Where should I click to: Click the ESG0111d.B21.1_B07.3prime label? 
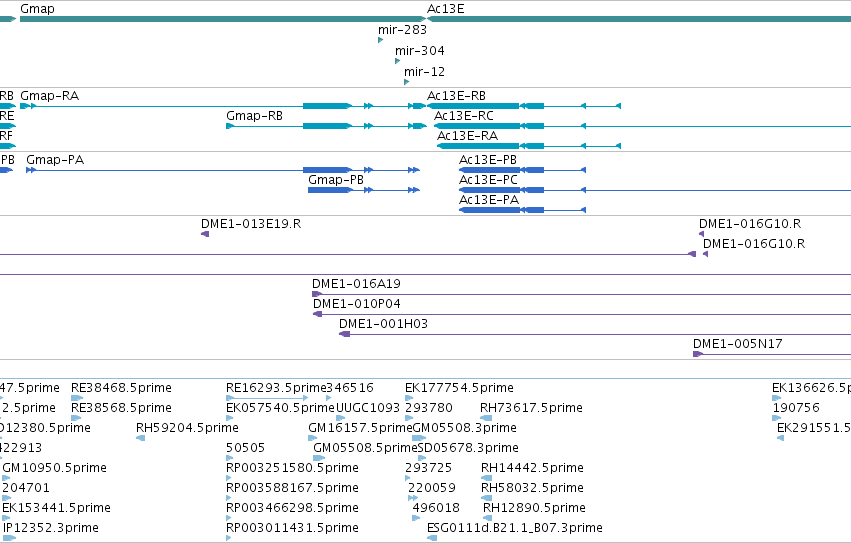tap(515, 528)
